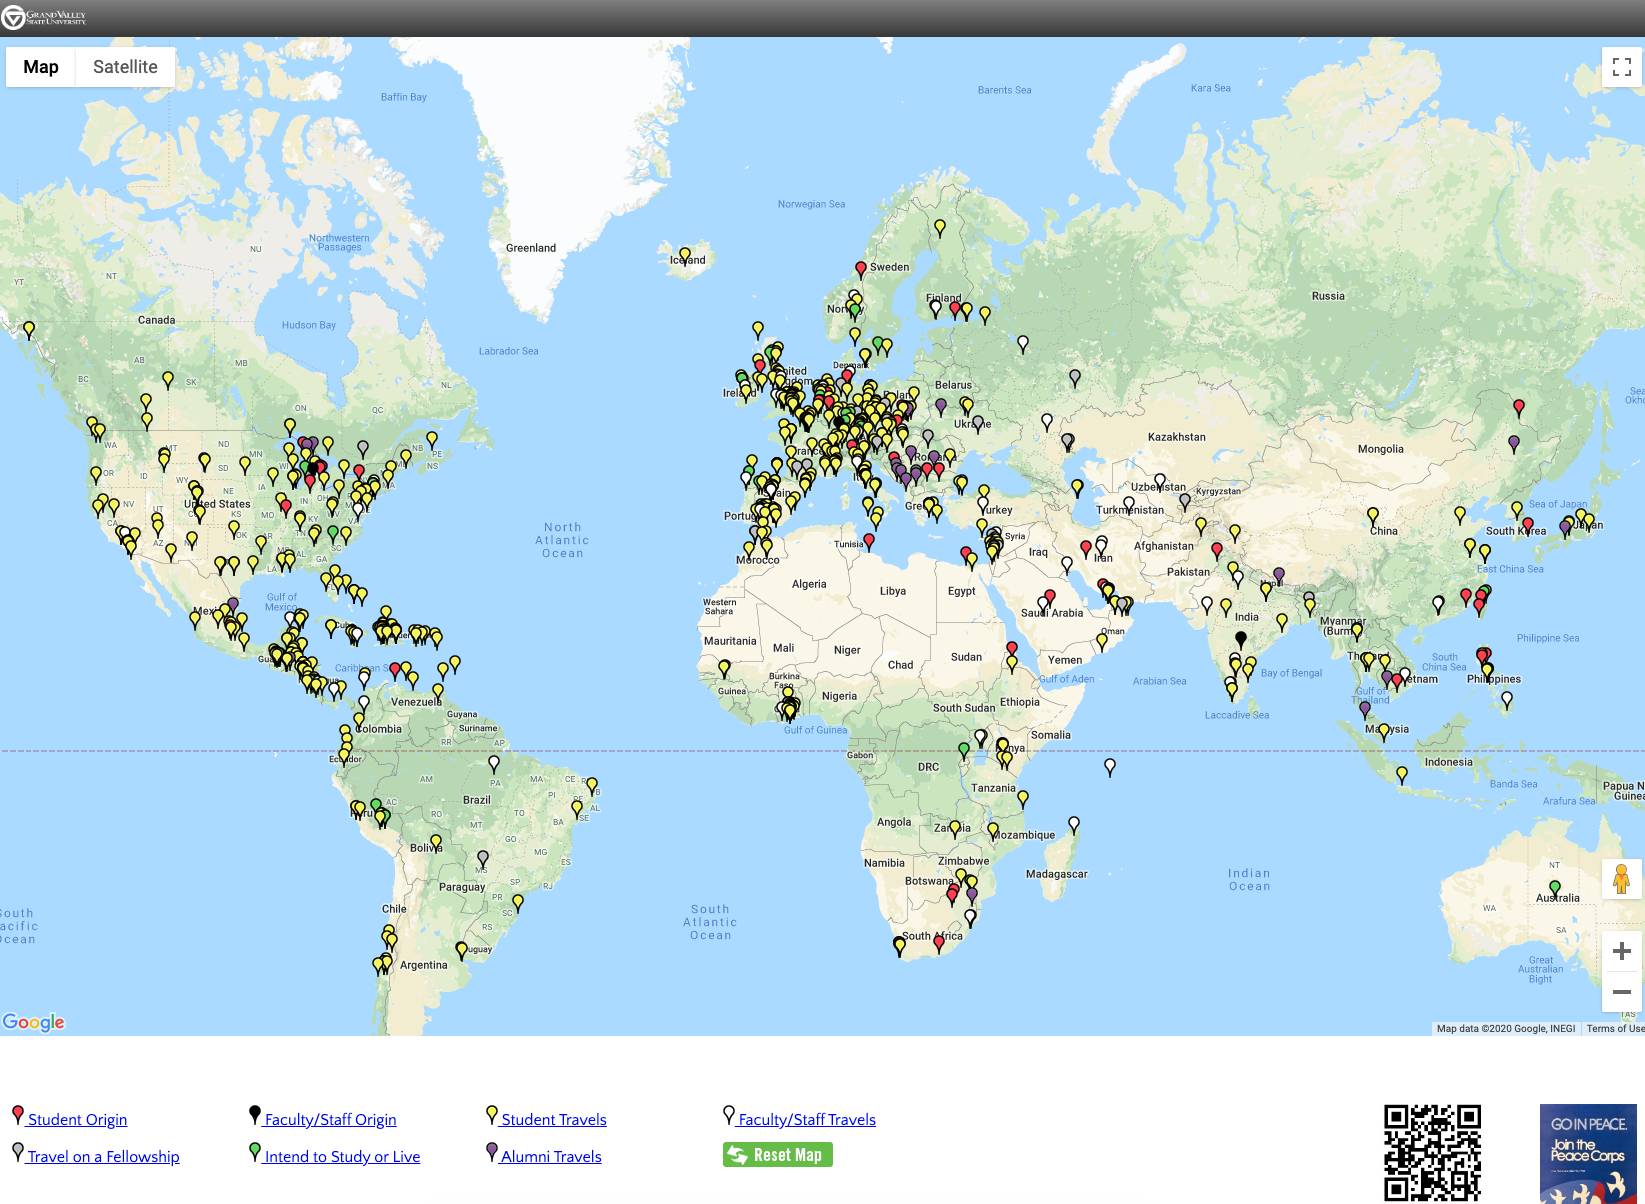Open the Faculty/Staff Travels link
This screenshot has height=1204, width=1645.
pos(806,1119)
